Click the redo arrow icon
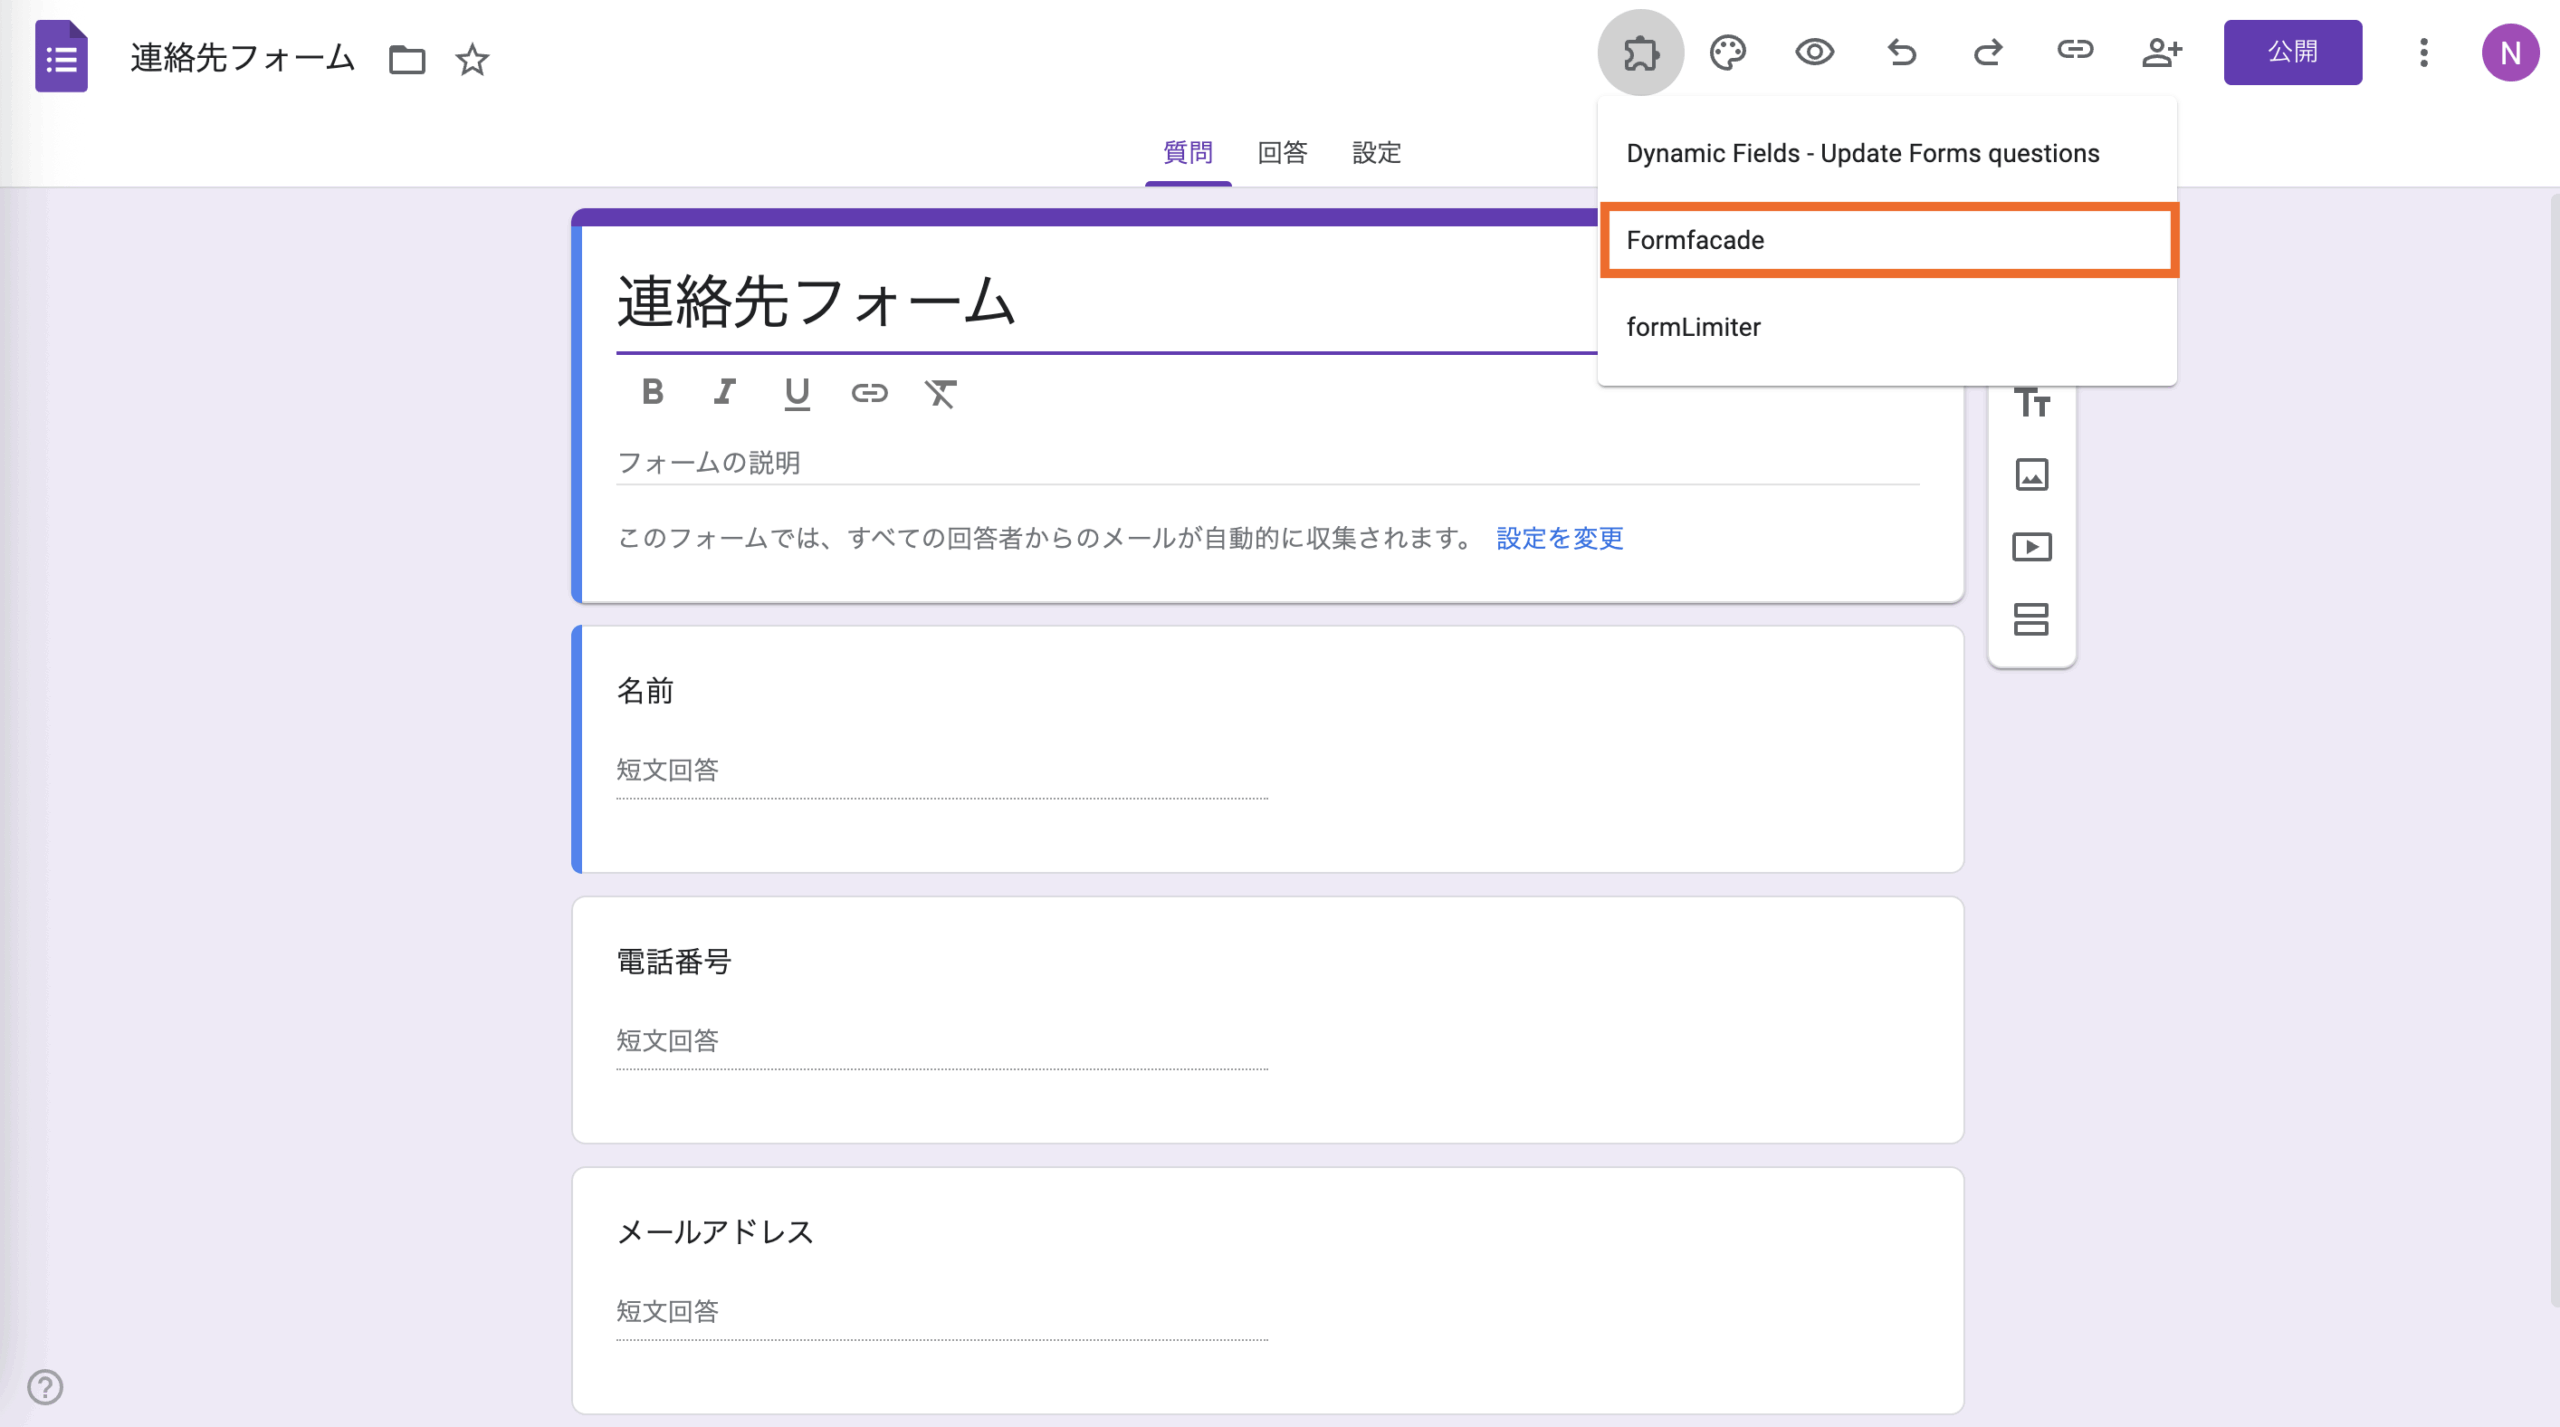Screen dimensions: 2560x1427 coord(1989,53)
